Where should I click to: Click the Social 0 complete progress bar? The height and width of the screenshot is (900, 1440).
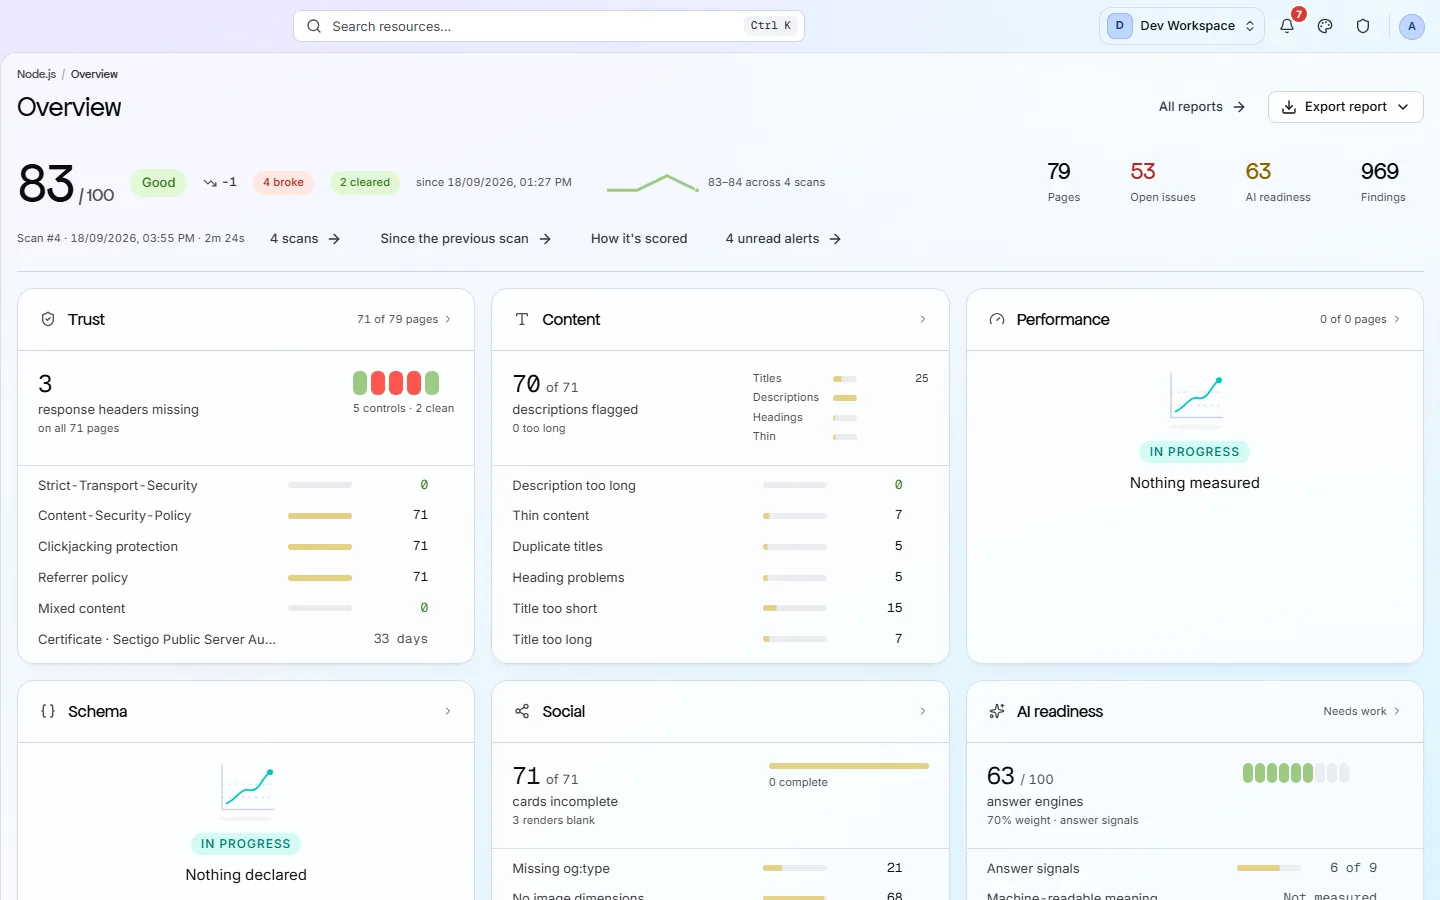tap(849, 766)
